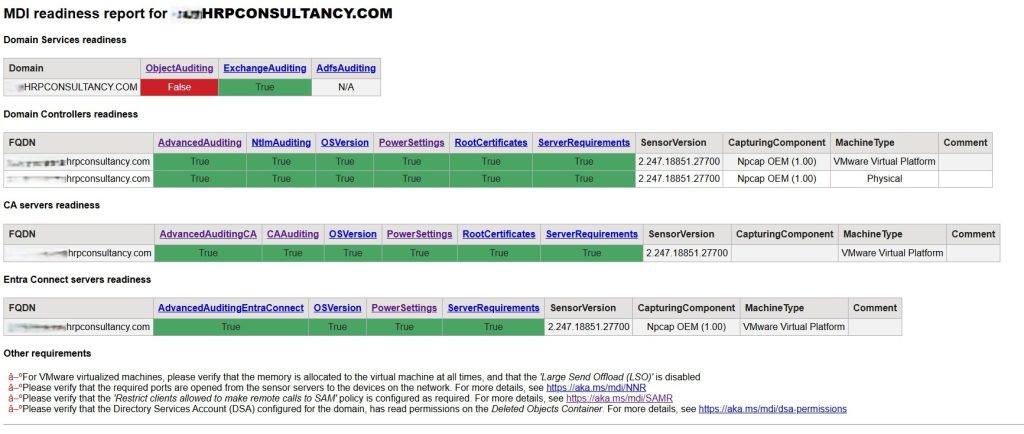Image resolution: width=1024 pixels, height=434 pixels.
Task: Select Npcap OEM (1.00) in the Physical row
Action: (x=777, y=178)
